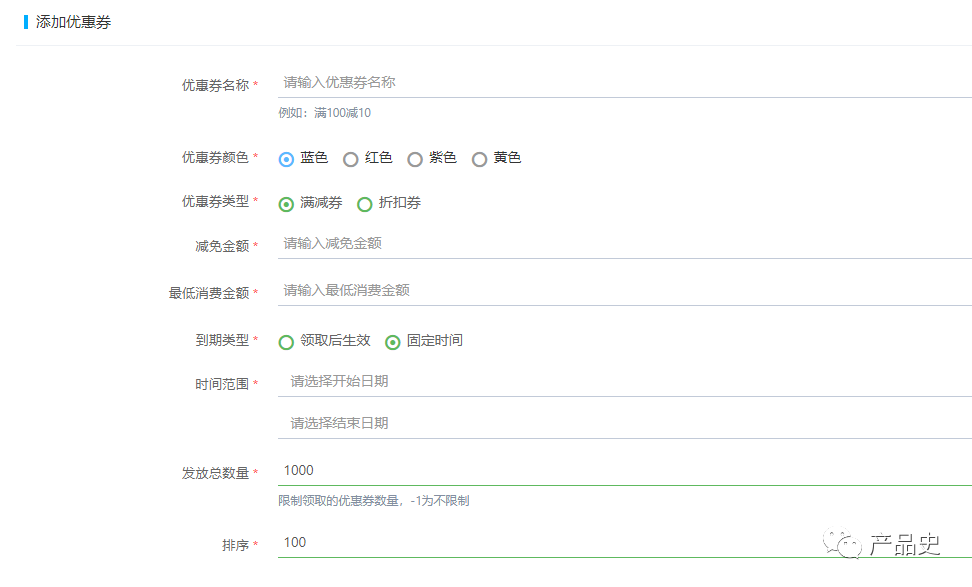Click the 产品史 watermark text
The height and width of the screenshot is (587, 972).
click(x=905, y=545)
